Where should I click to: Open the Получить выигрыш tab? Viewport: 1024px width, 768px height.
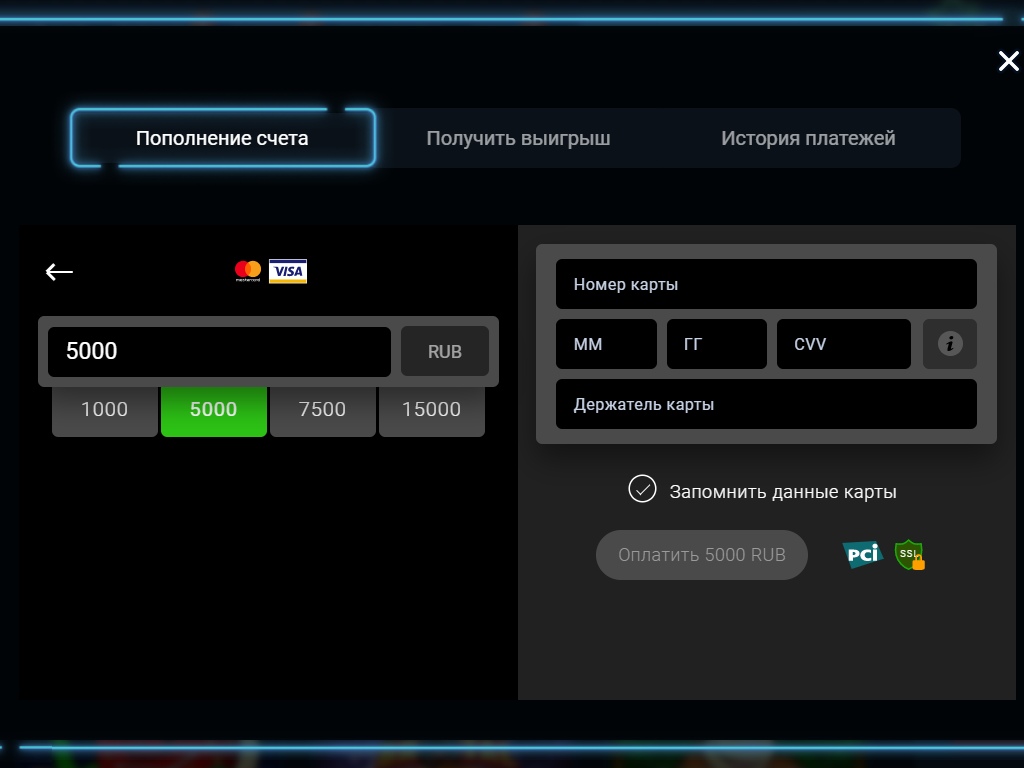coord(518,138)
